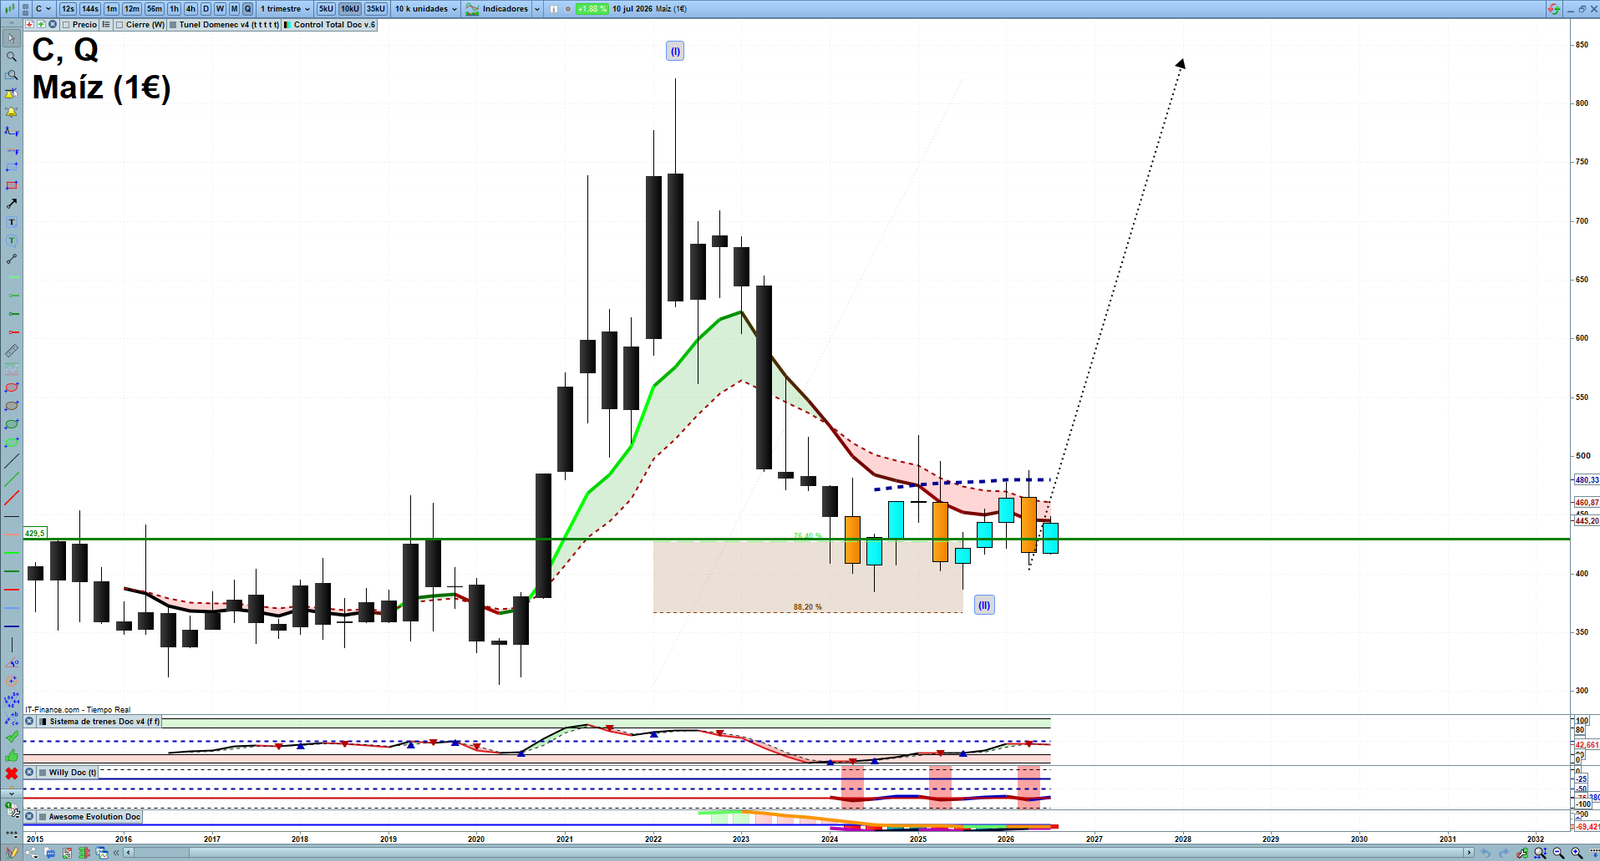Toggle Control Total Doc v.6 color box
The height and width of the screenshot is (861, 1600).
click(x=287, y=24)
